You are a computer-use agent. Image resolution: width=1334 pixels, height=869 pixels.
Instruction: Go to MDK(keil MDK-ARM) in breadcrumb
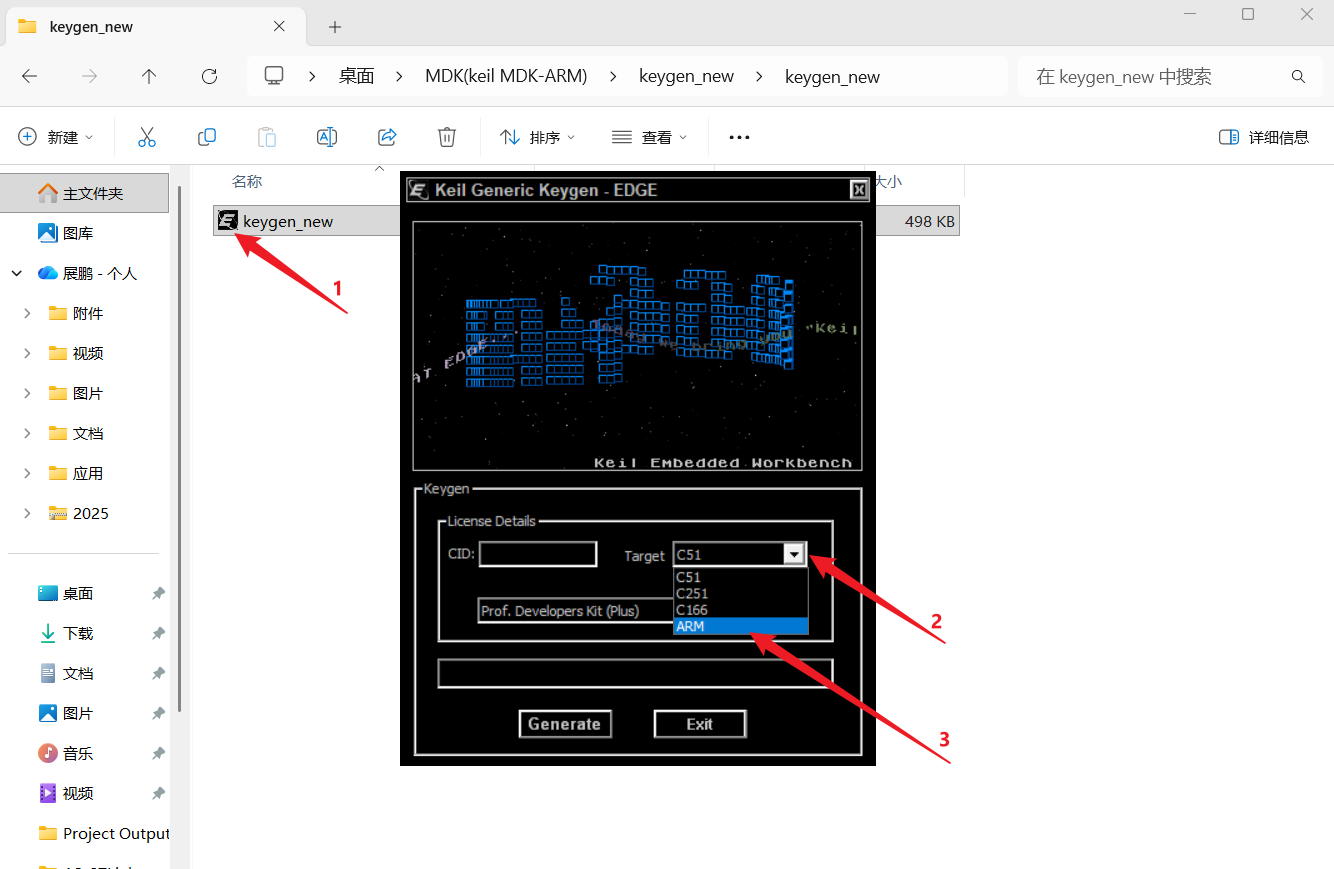coord(506,76)
